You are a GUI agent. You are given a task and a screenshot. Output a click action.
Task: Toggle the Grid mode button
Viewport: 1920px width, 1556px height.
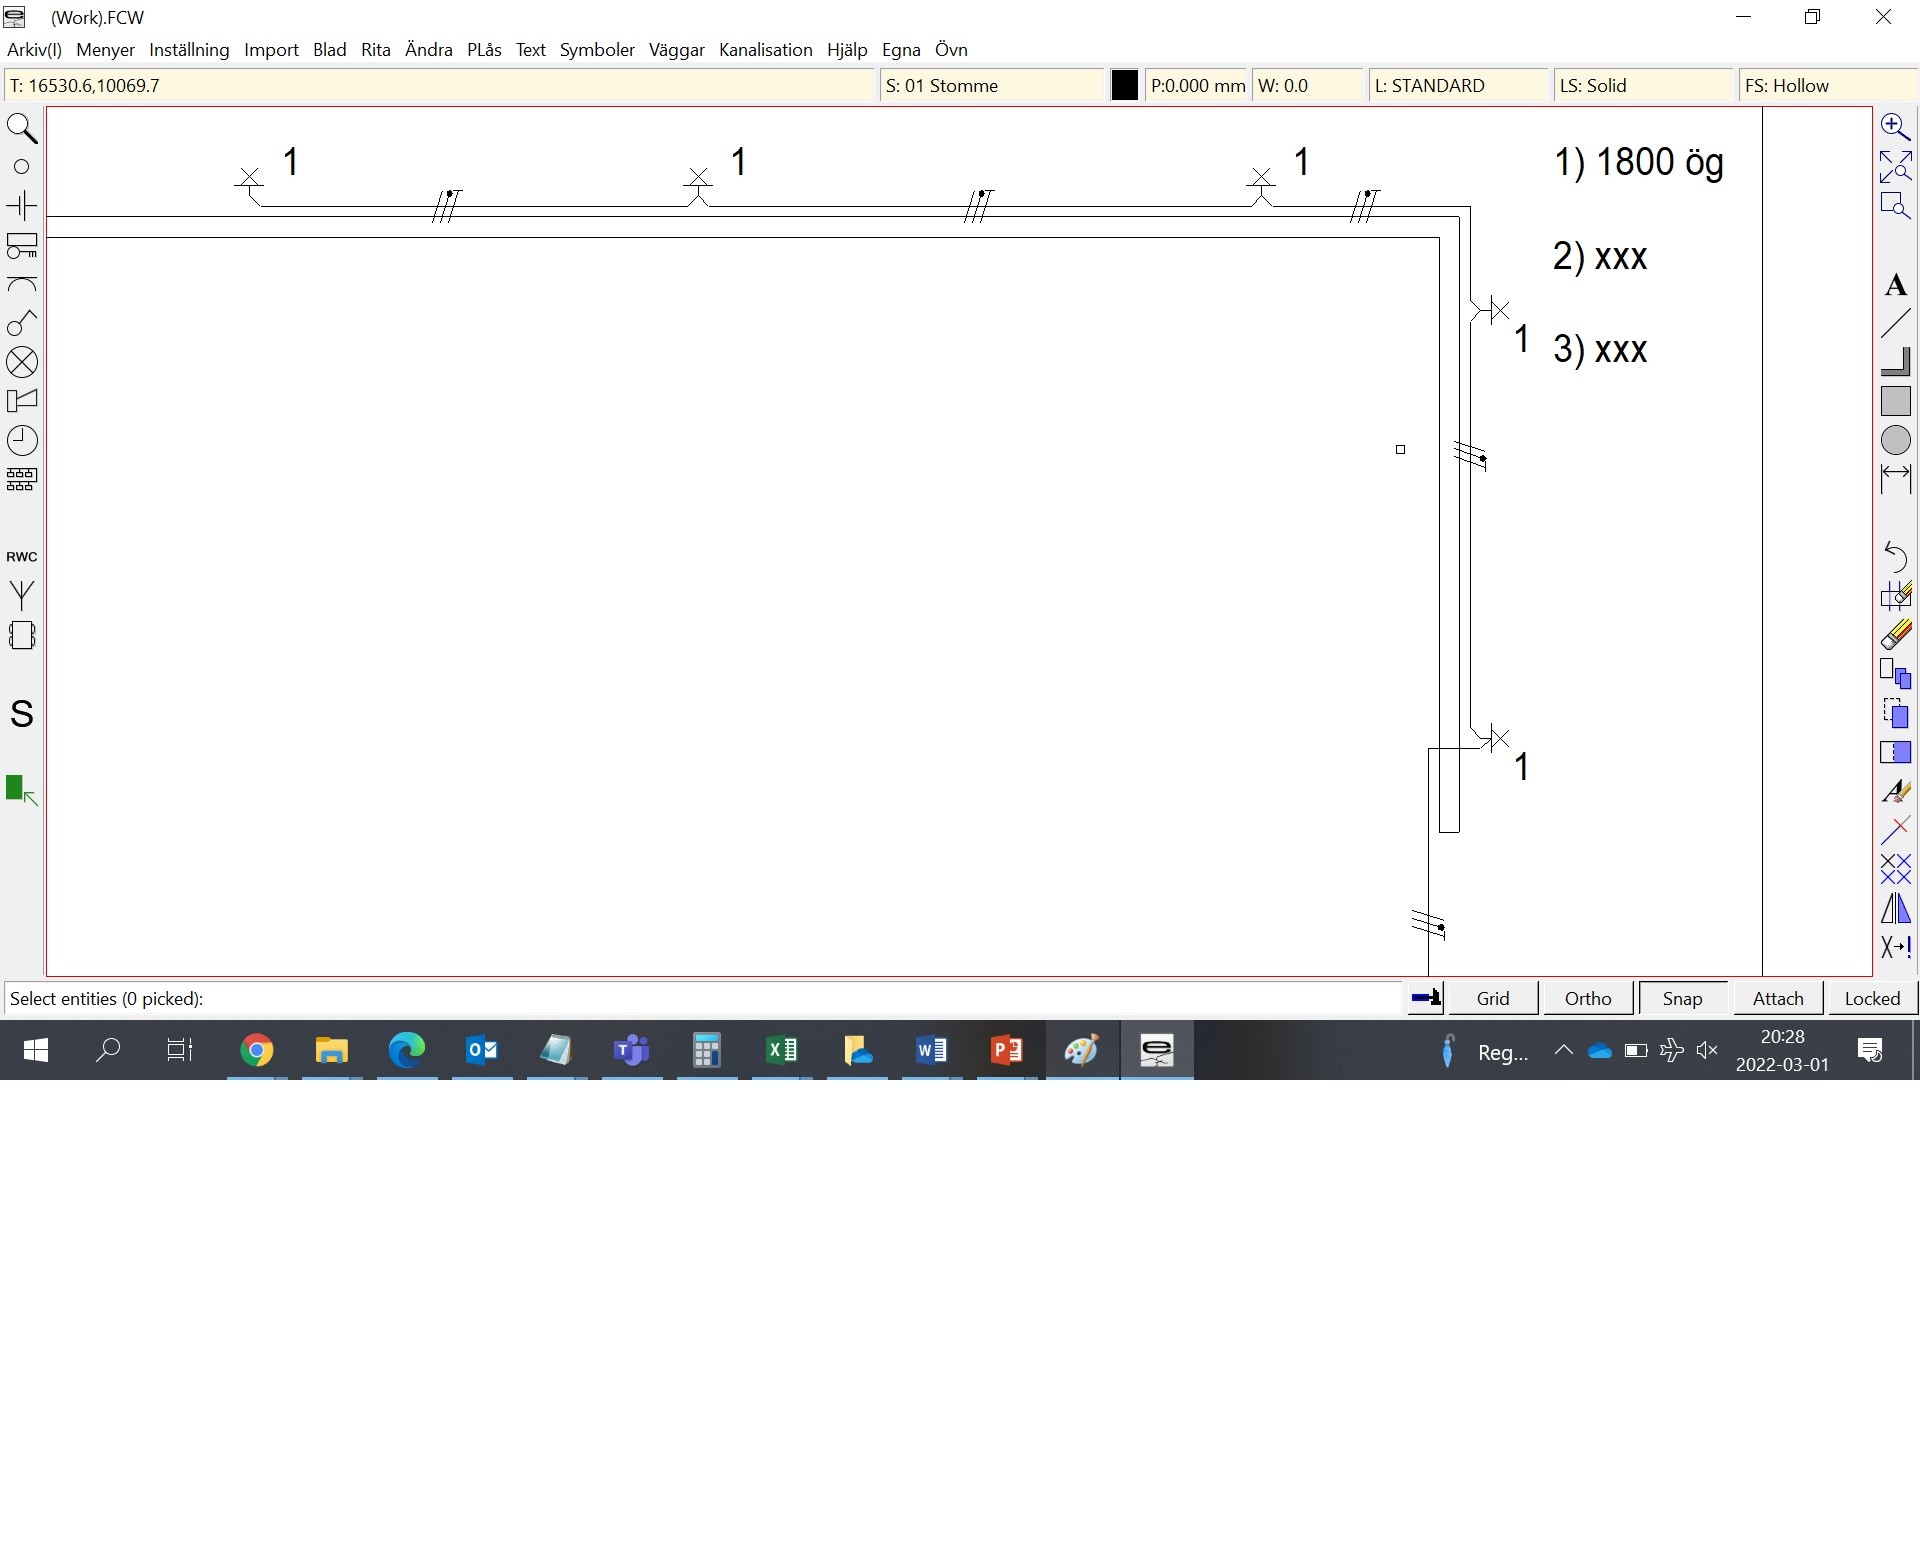click(x=1492, y=998)
